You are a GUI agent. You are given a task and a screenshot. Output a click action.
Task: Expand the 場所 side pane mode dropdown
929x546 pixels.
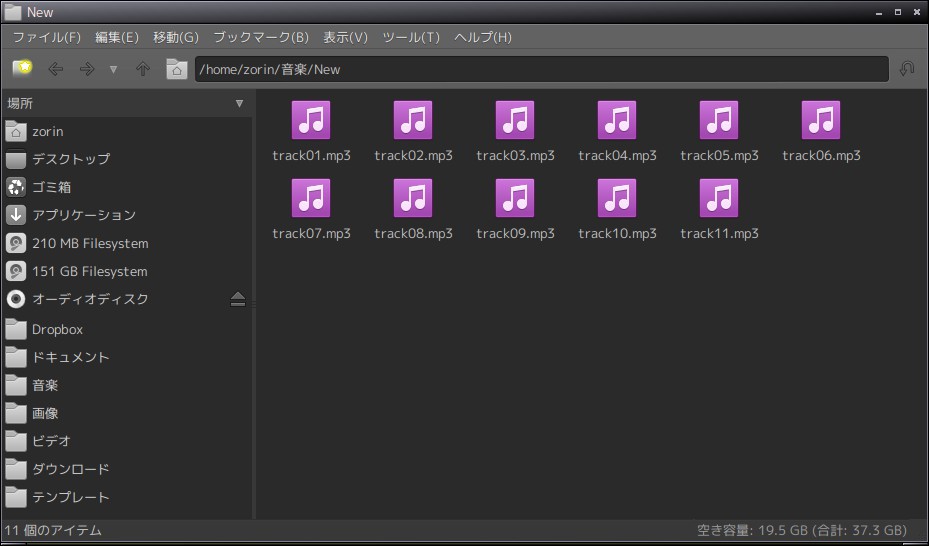[x=239, y=104]
